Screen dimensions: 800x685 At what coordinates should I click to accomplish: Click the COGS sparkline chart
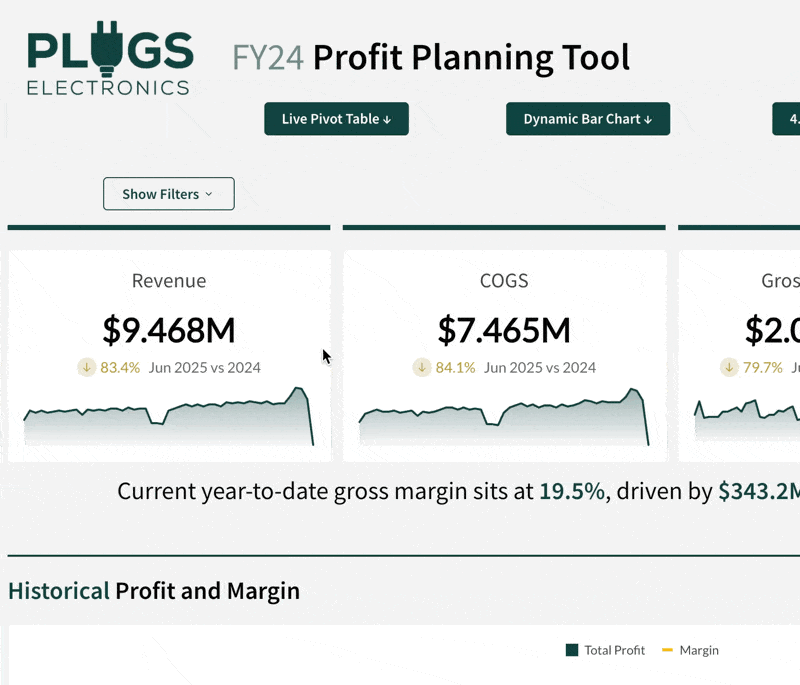[x=504, y=420]
